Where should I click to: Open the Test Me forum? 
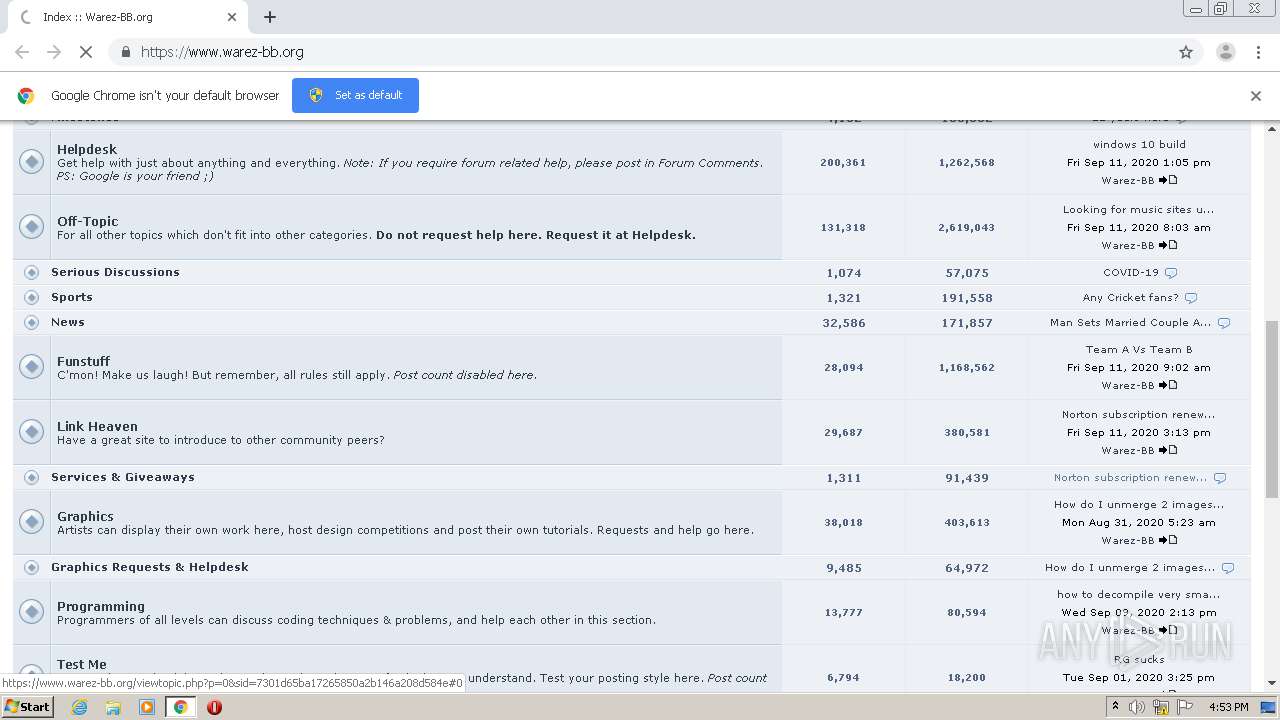[x=82, y=664]
